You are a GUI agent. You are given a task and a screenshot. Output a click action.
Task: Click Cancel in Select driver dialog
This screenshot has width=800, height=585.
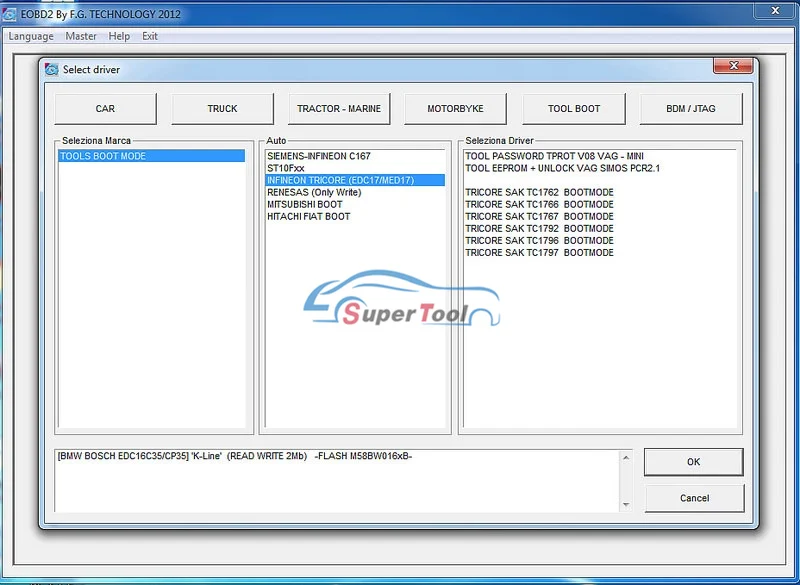click(694, 498)
